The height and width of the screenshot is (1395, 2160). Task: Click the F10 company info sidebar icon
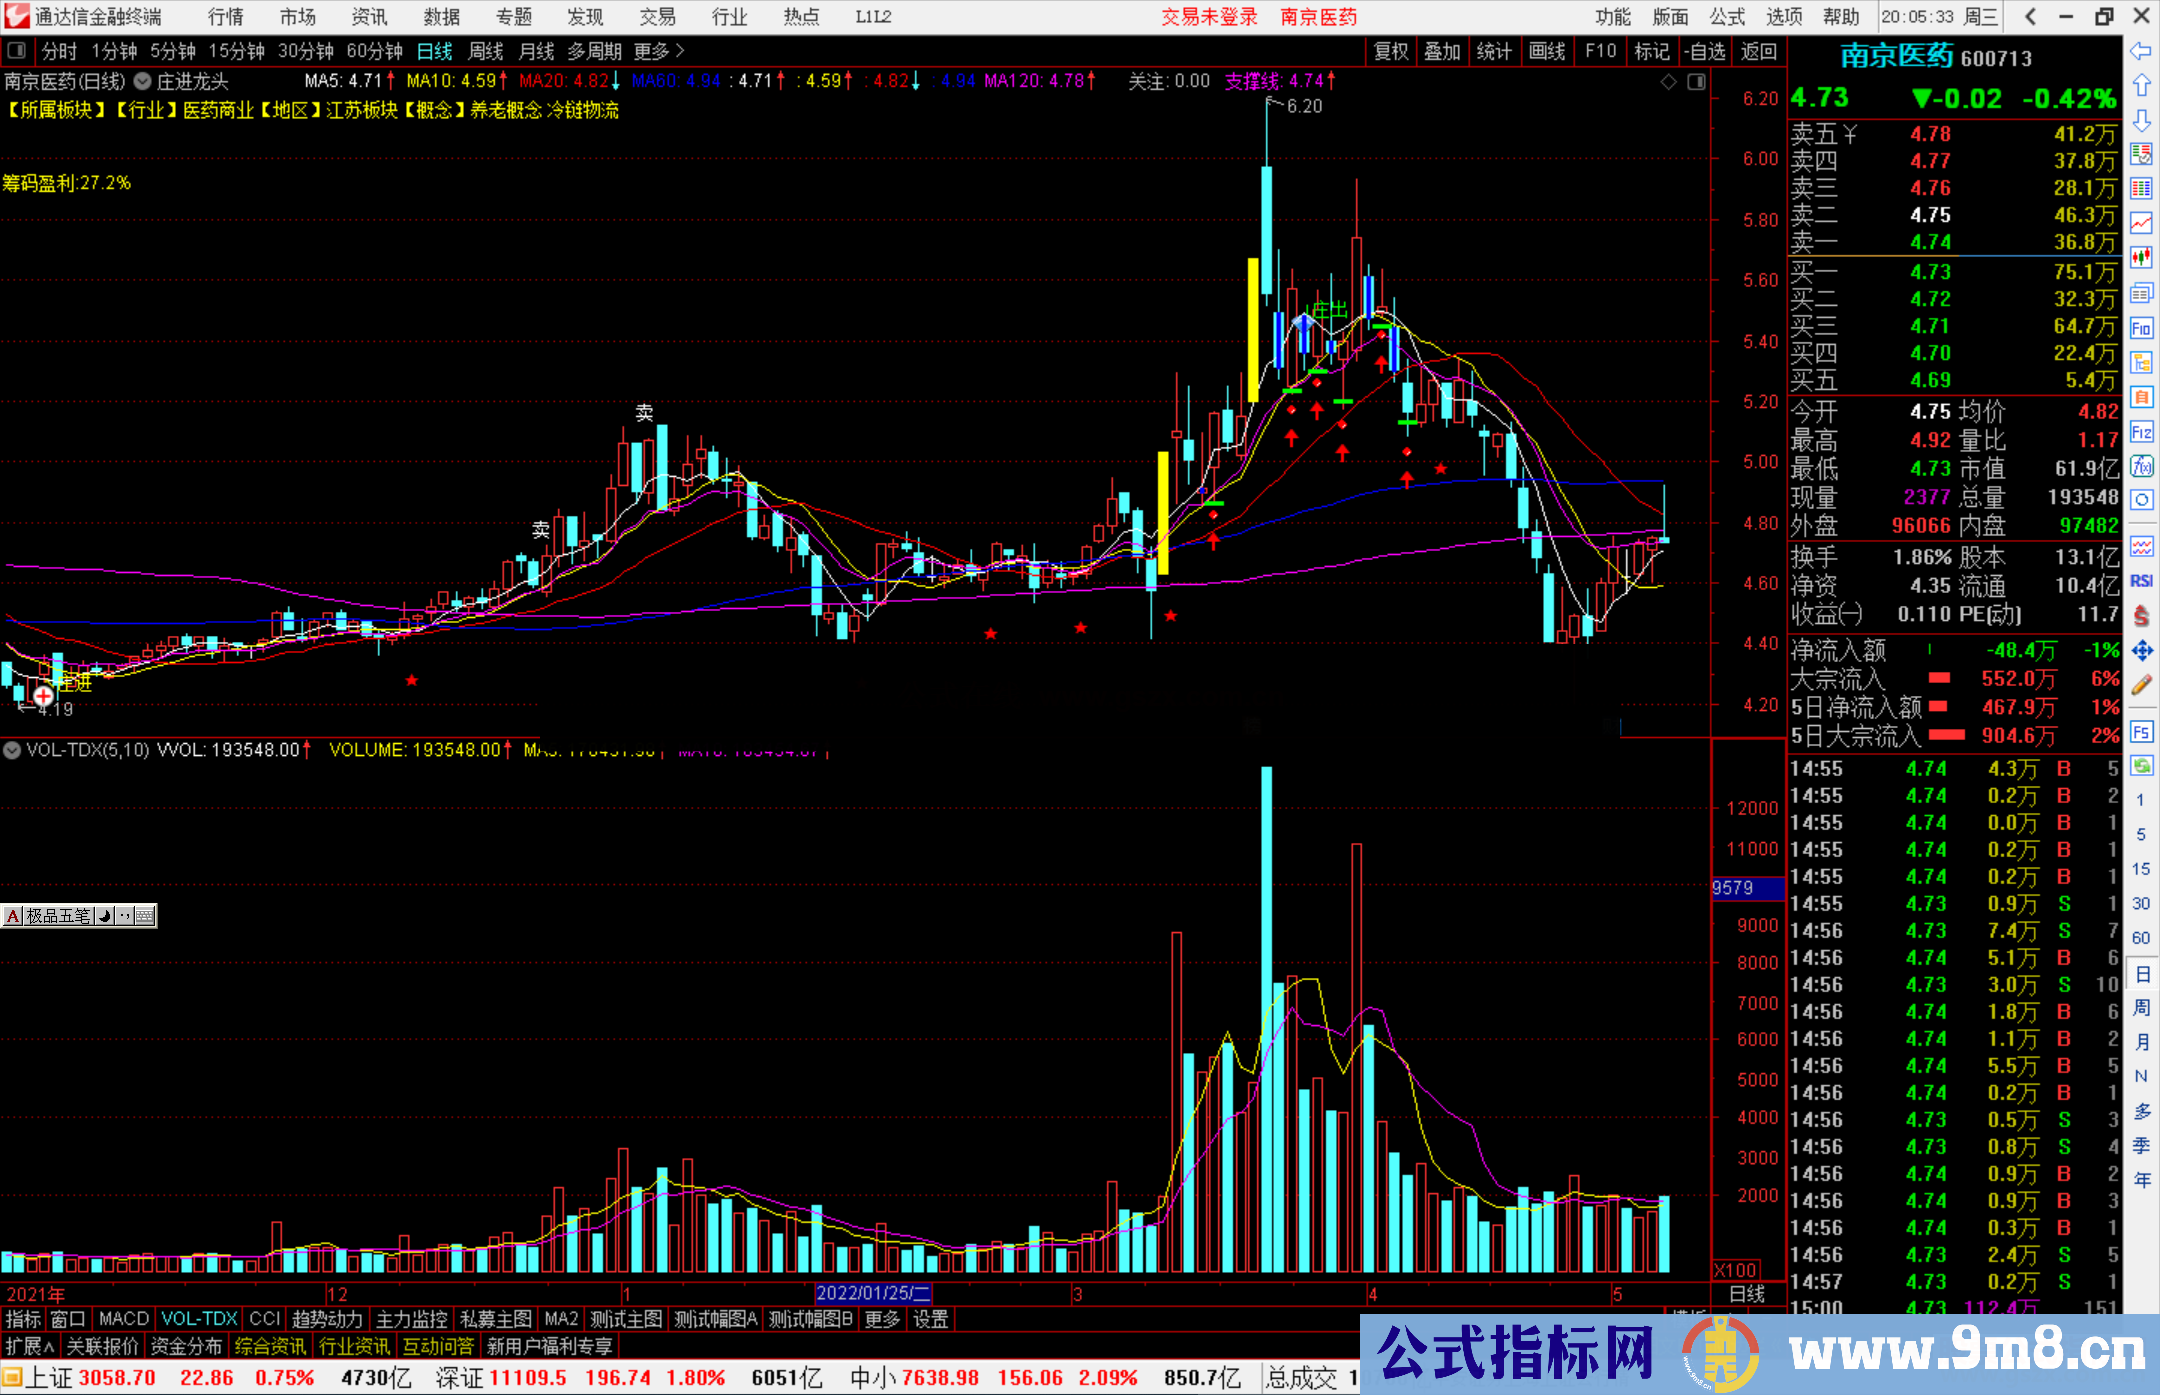pos(2141,328)
